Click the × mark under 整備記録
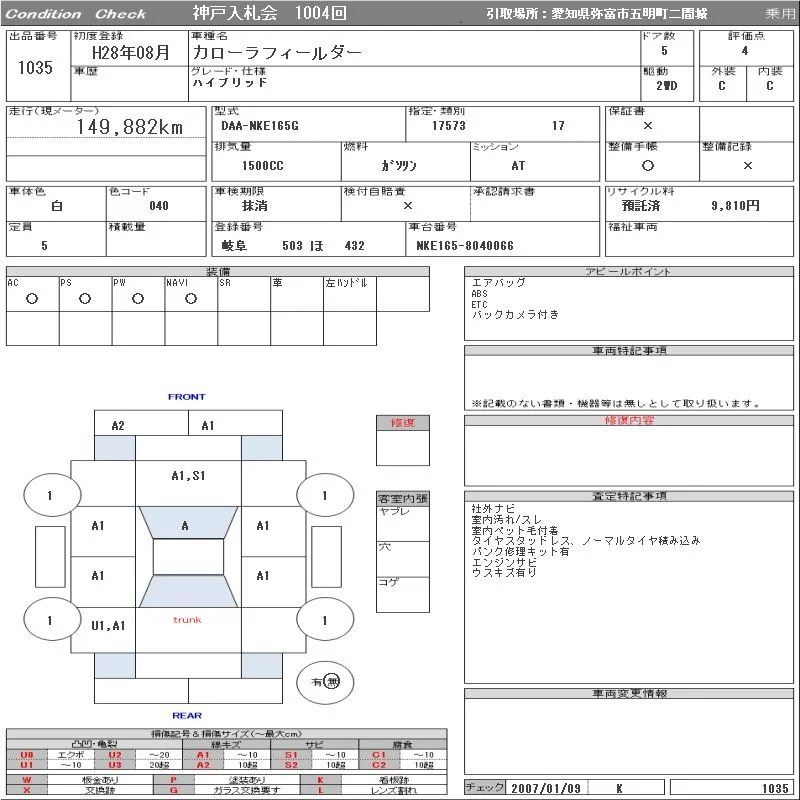 point(747,165)
